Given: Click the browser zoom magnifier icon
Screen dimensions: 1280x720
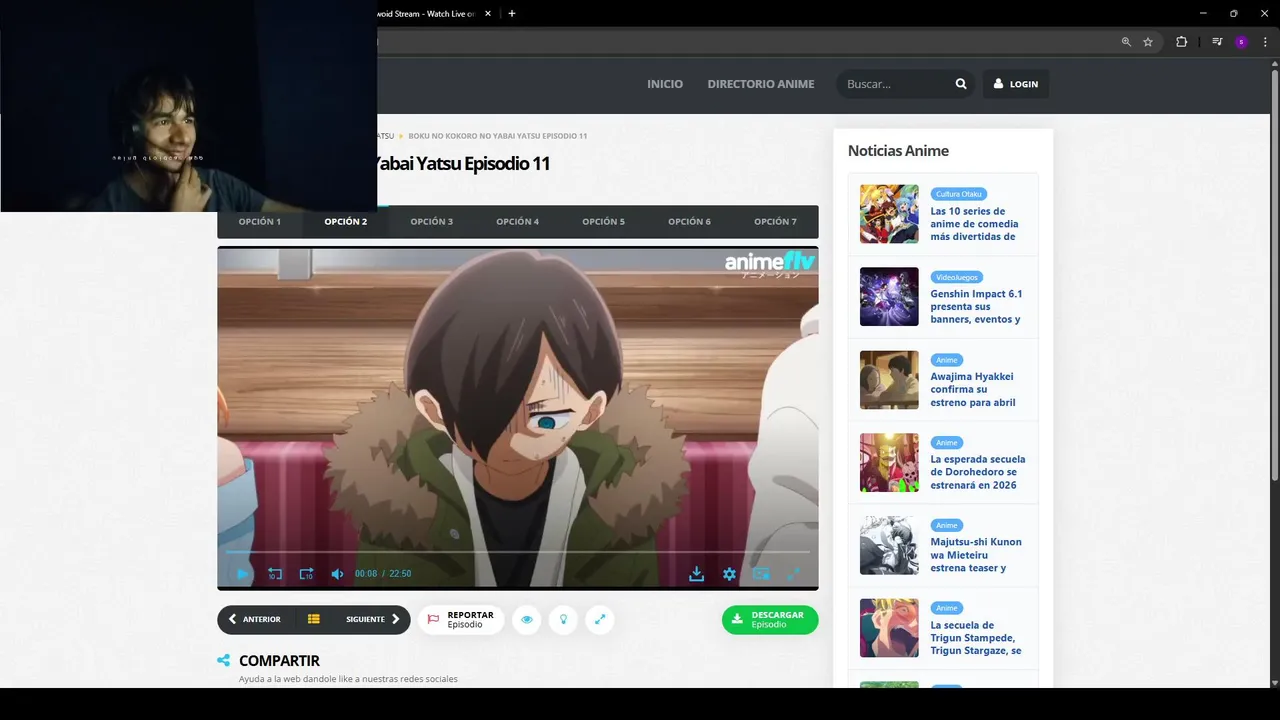Looking at the screenshot, I should tap(1126, 42).
